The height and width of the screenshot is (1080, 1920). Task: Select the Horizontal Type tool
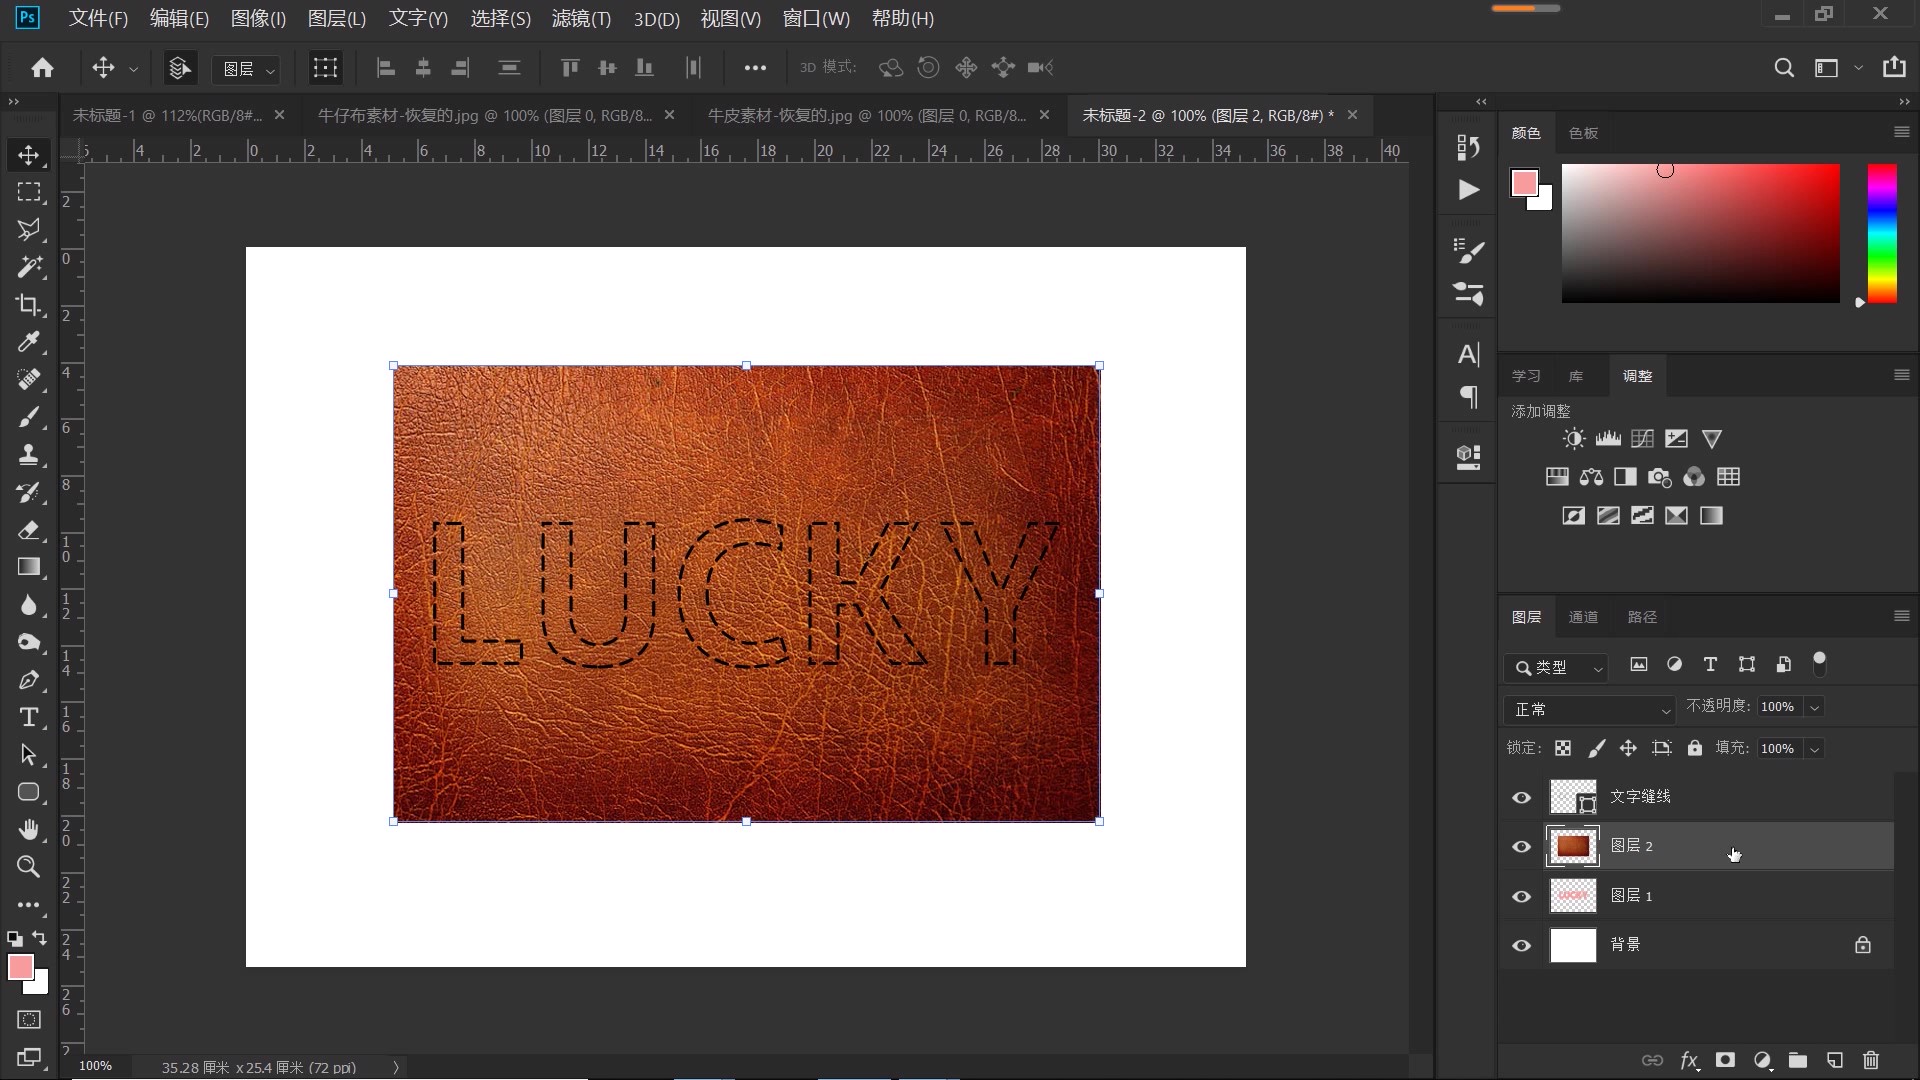(x=28, y=717)
